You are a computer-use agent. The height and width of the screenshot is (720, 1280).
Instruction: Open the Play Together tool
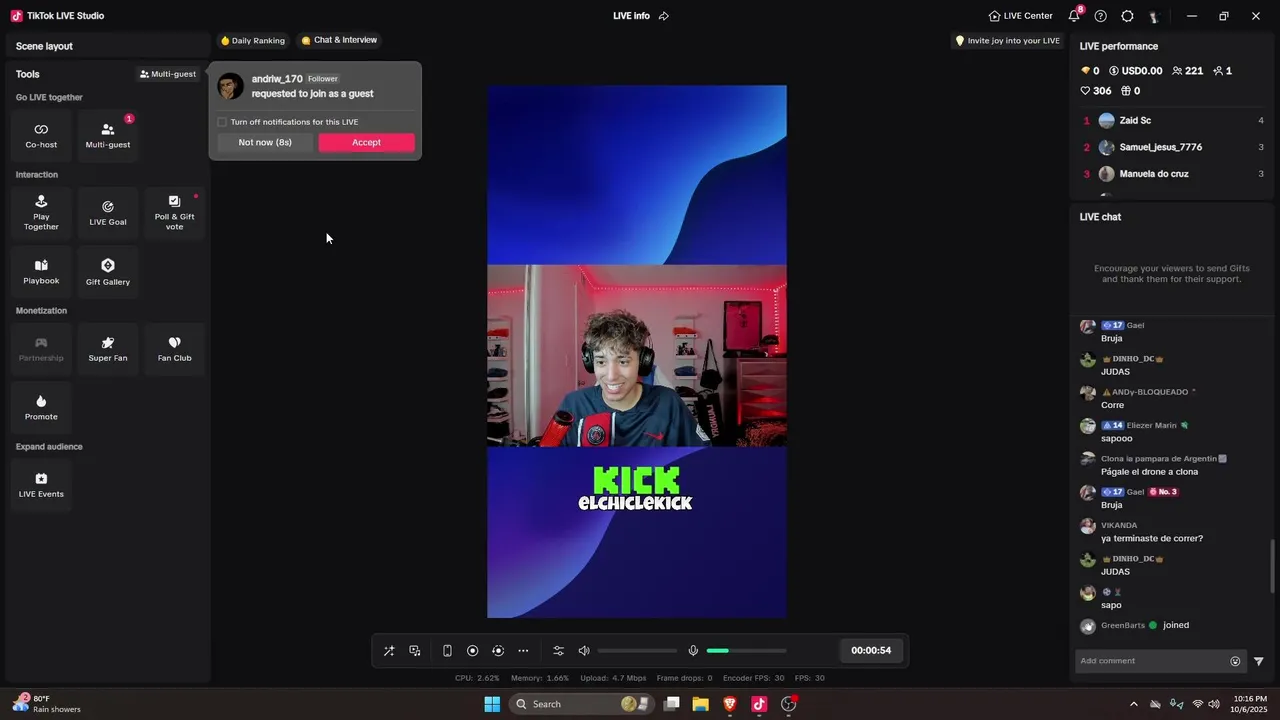(x=41, y=213)
